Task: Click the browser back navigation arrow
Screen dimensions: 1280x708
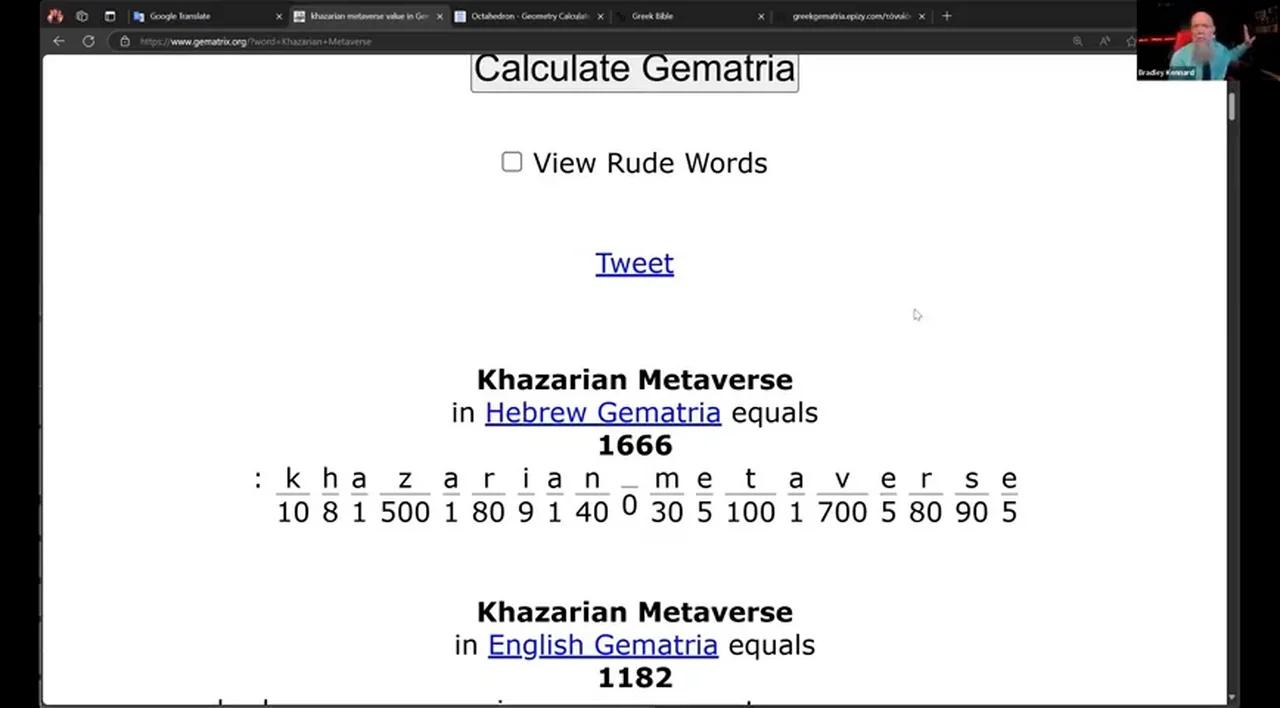Action: click(x=58, y=41)
